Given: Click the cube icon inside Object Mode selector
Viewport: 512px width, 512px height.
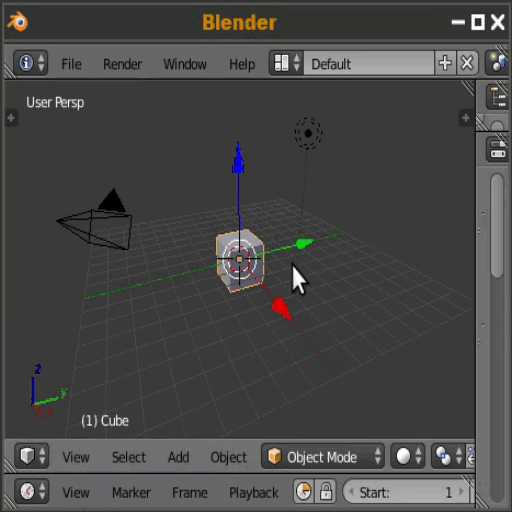Looking at the screenshot, I should click(x=274, y=456).
